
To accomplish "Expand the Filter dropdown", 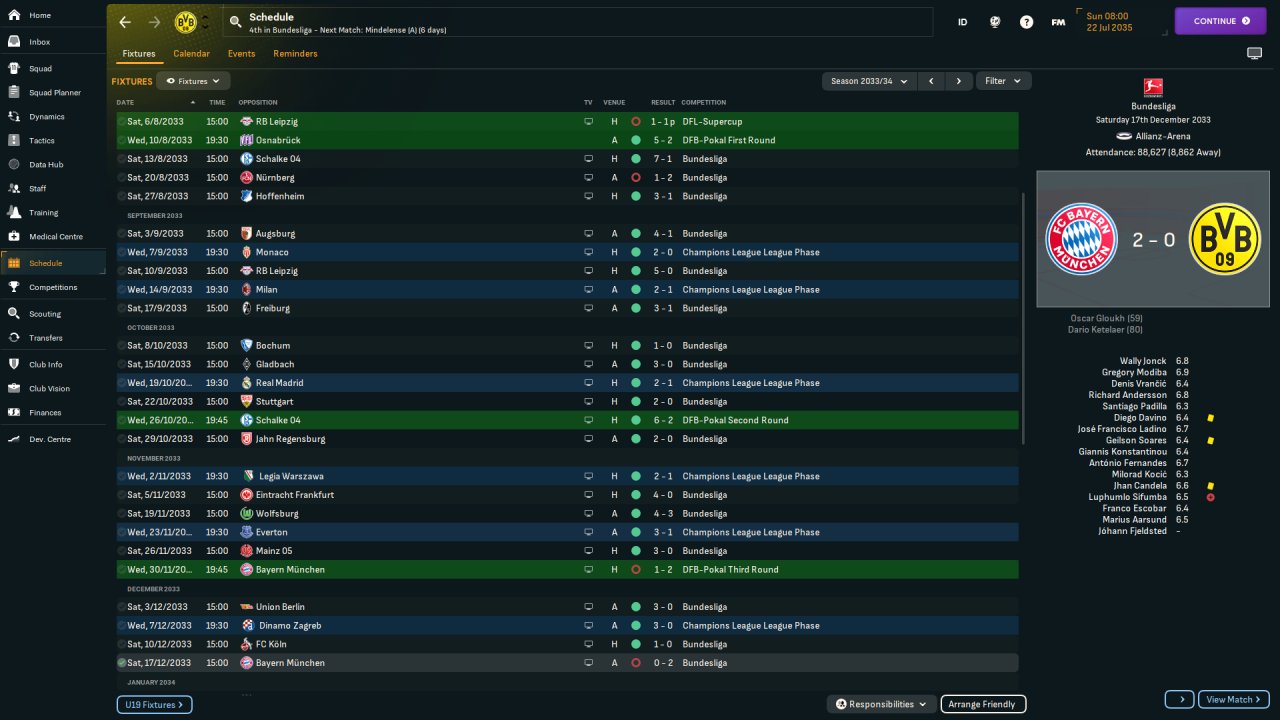I will pyautogui.click(x=1003, y=81).
